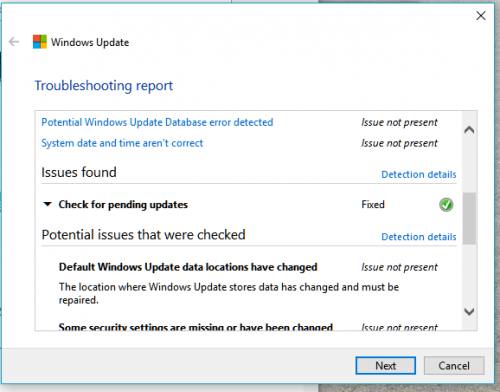Click the Windows Update title text
500x392 pixels.
pos(90,42)
